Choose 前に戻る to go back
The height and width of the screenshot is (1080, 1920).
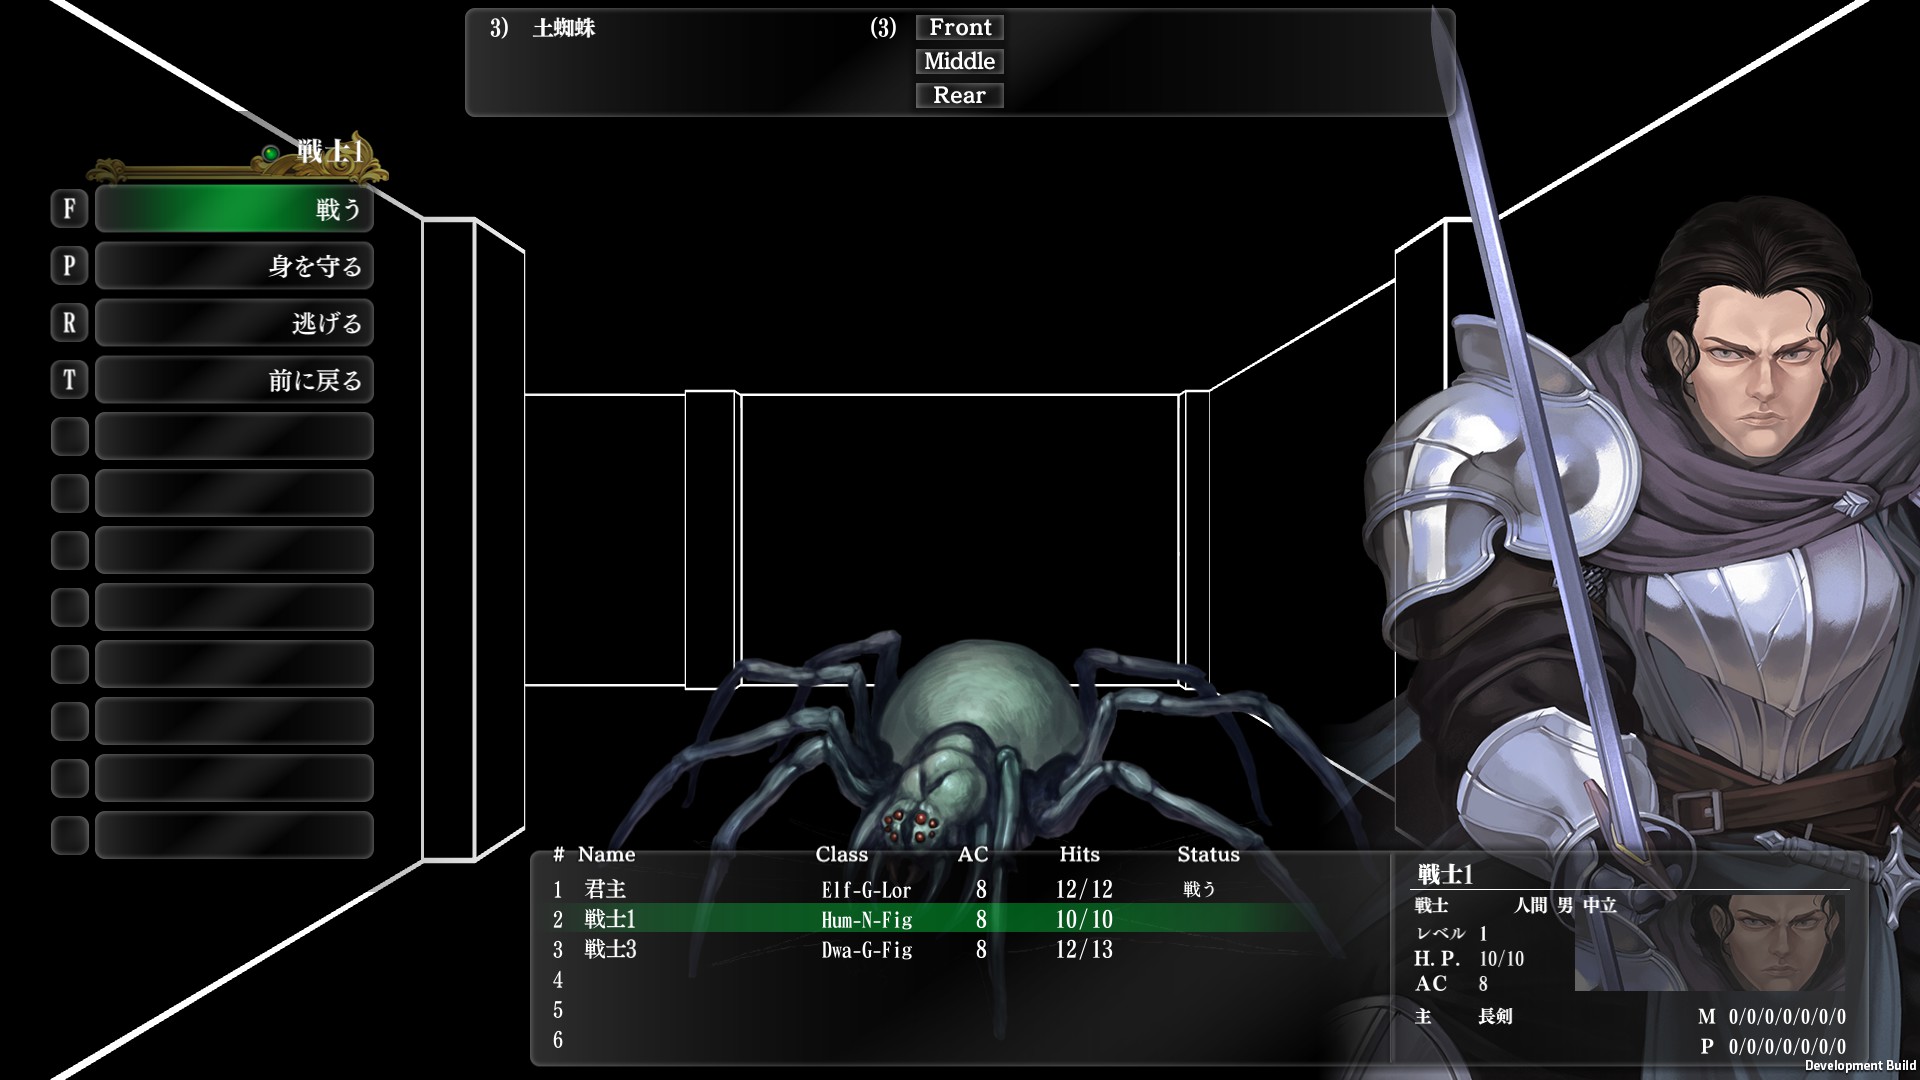pos(234,380)
